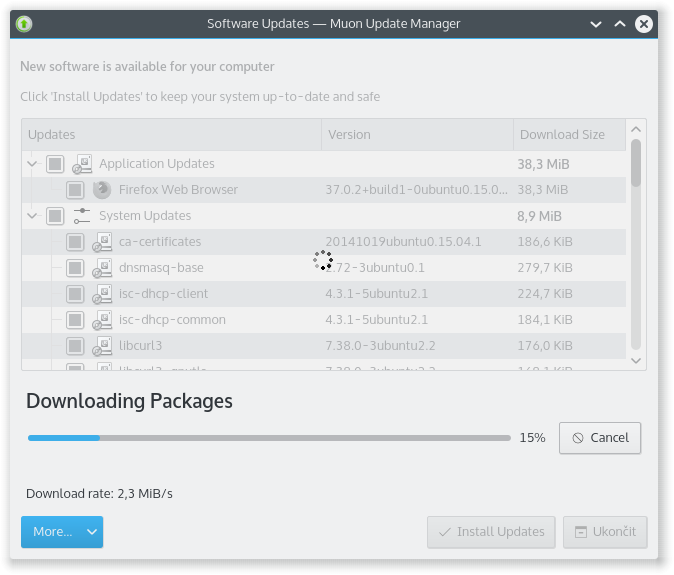The image size is (674, 575).
Task: Select the Firefox Web Browser row
Action: 324,190
